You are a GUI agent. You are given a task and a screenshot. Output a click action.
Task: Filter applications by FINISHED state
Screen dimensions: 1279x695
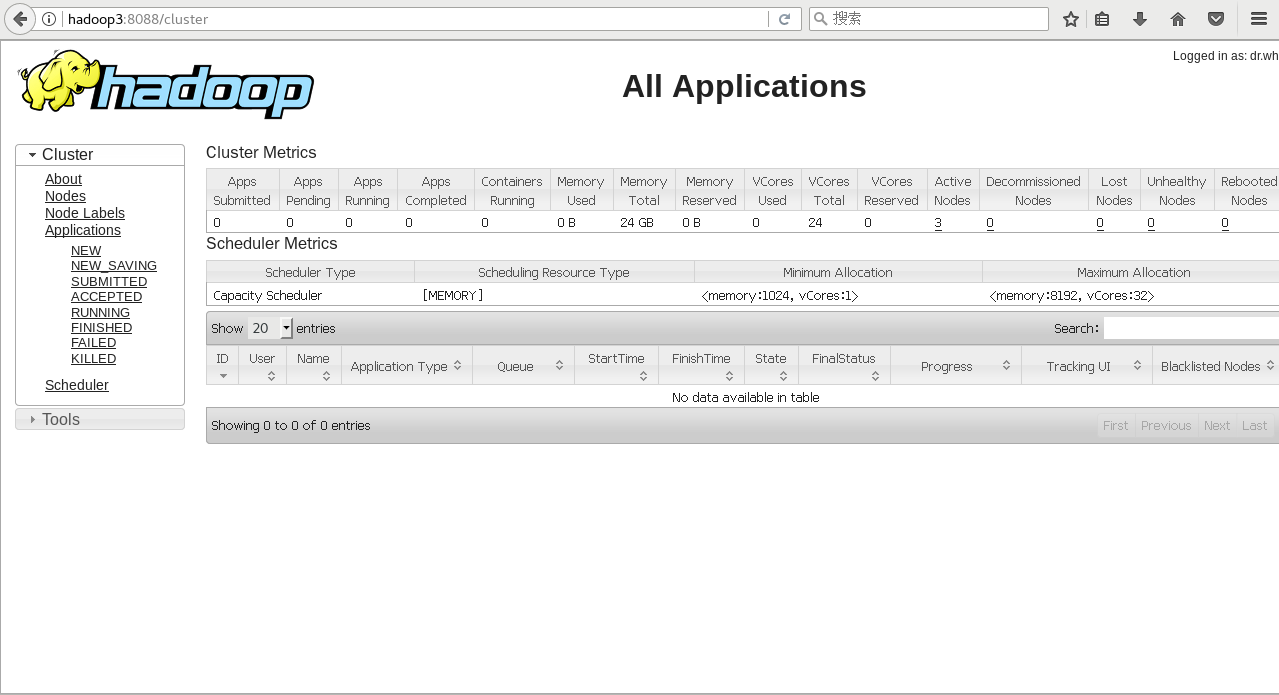pyautogui.click(x=101, y=328)
